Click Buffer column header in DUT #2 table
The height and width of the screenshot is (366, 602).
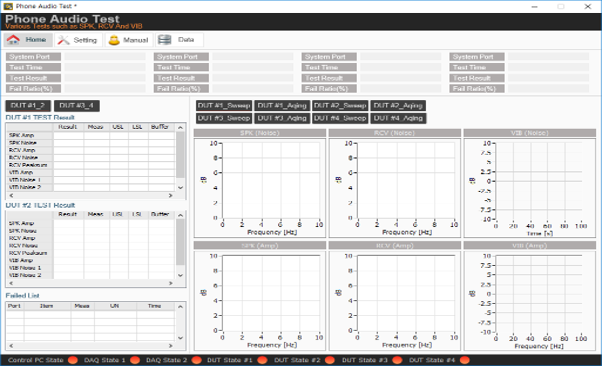point(161,214)
